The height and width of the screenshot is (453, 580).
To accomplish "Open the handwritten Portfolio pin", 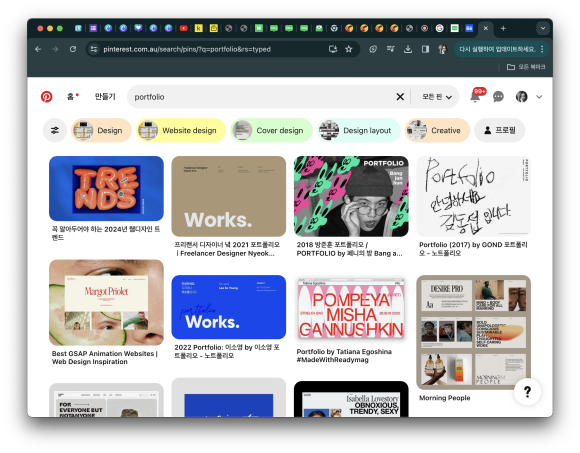I will tap(473, 196).
